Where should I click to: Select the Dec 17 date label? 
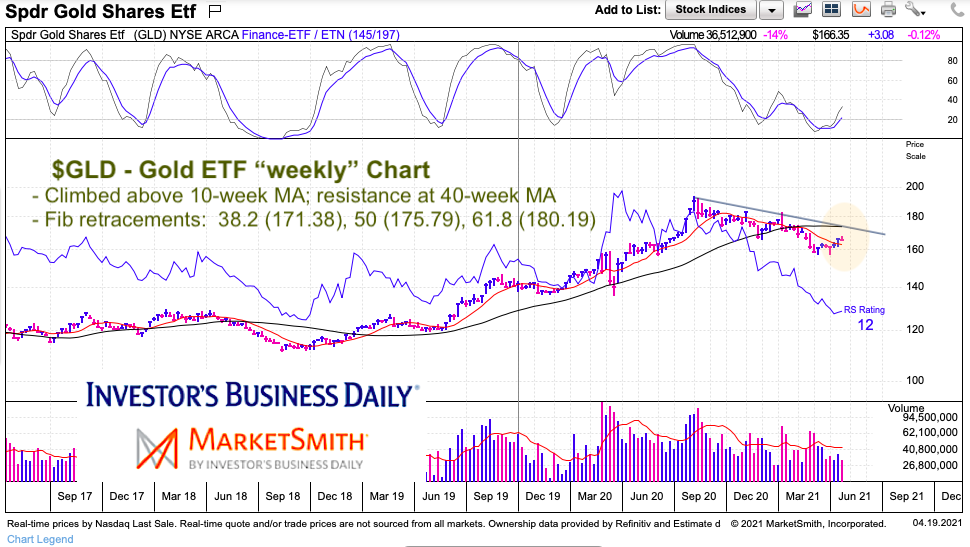click(127, 496)
